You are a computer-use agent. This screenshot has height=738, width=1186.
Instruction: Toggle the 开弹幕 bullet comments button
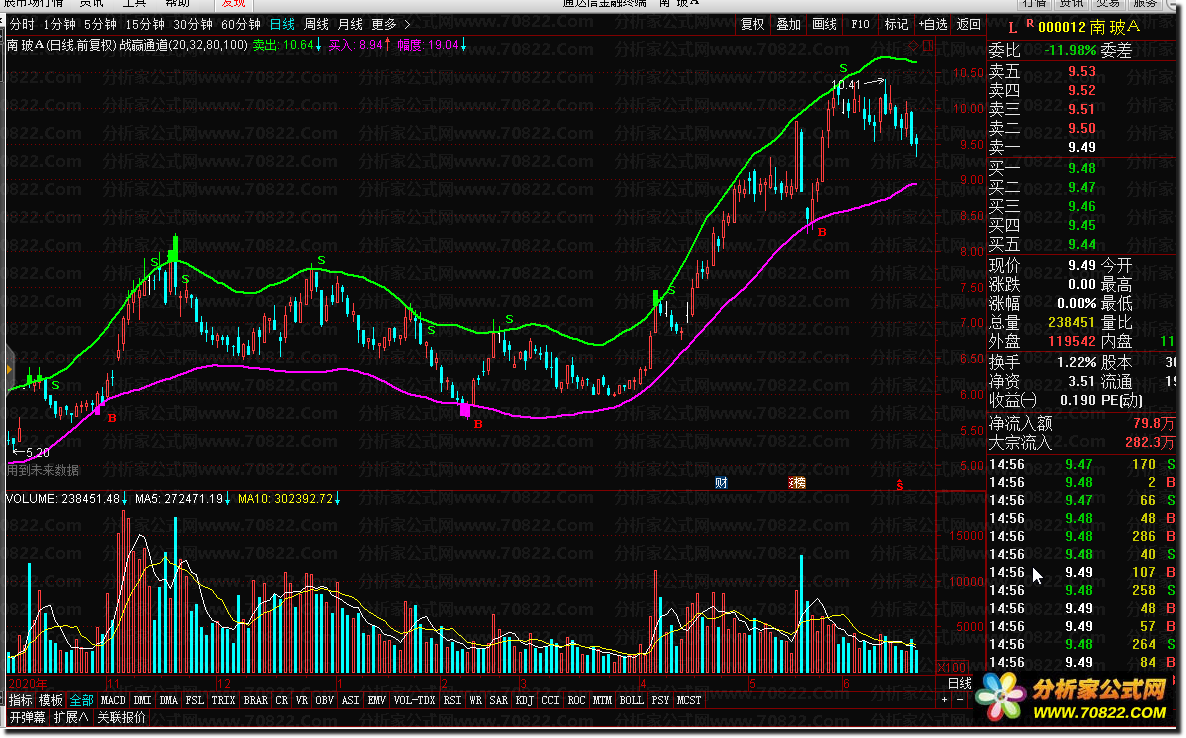(27, 717)
